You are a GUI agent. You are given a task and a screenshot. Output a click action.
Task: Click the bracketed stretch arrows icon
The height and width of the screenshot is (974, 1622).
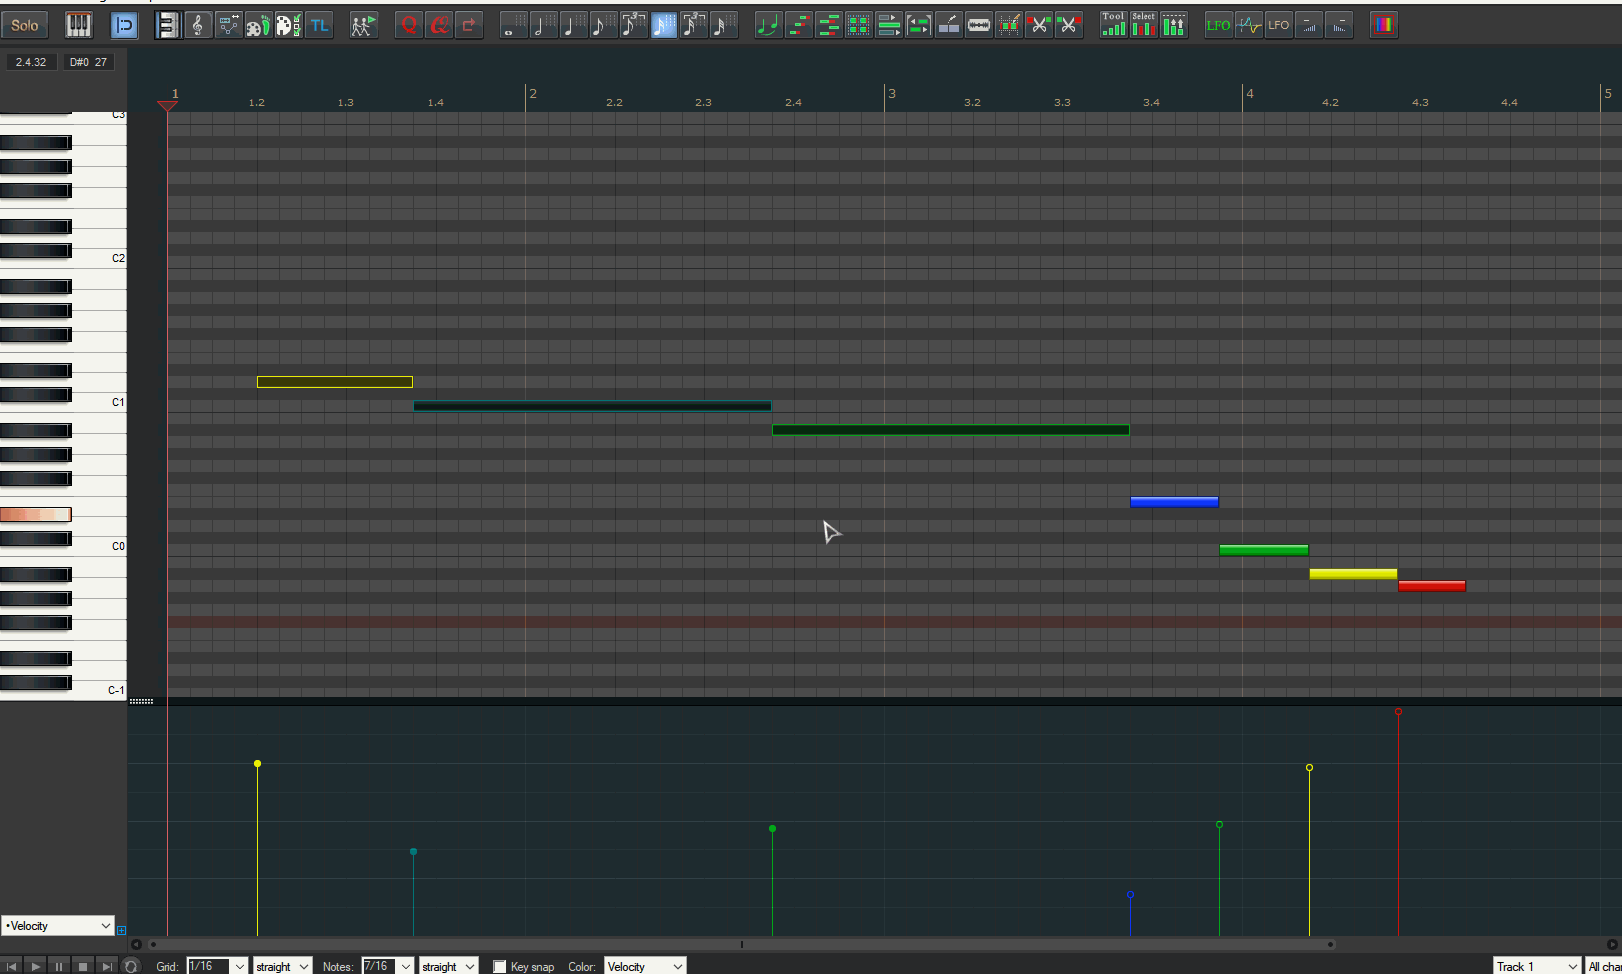[x=918, y=25]
